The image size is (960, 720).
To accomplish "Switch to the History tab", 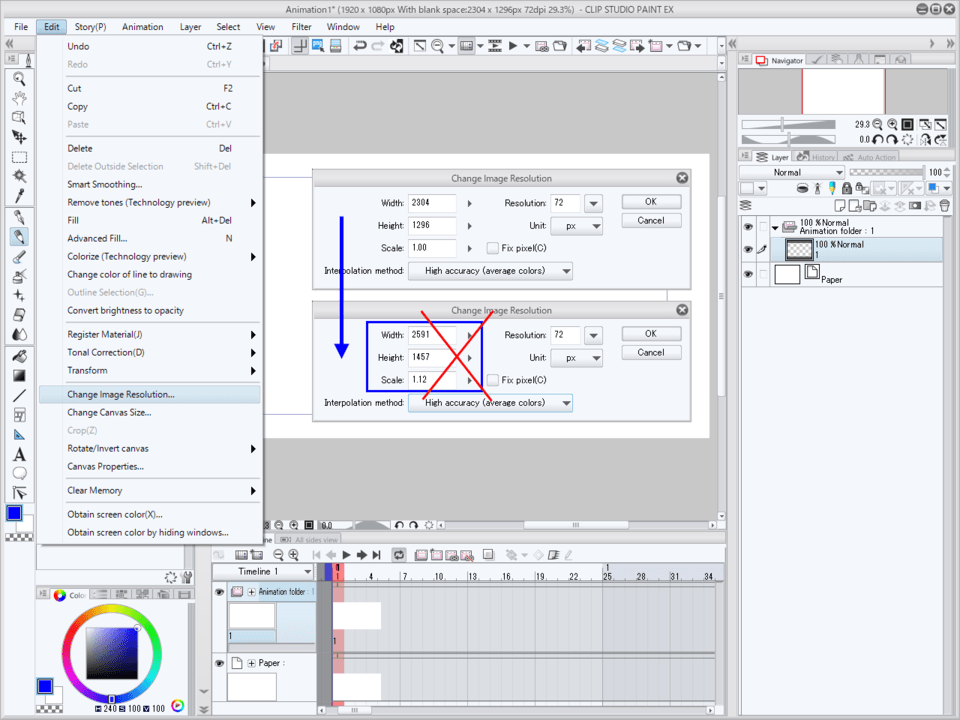I will (818, 157).
